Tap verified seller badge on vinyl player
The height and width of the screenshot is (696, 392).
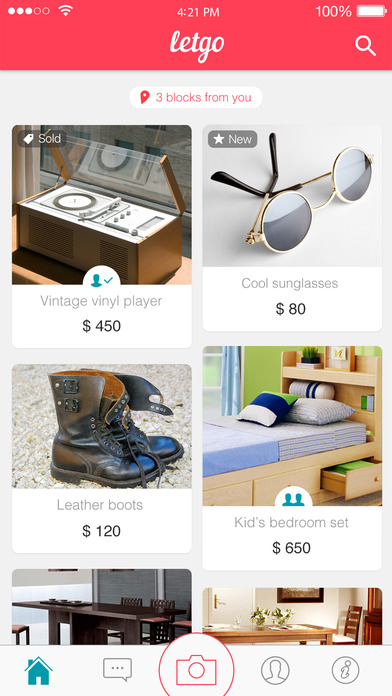(x=102, y=280)
